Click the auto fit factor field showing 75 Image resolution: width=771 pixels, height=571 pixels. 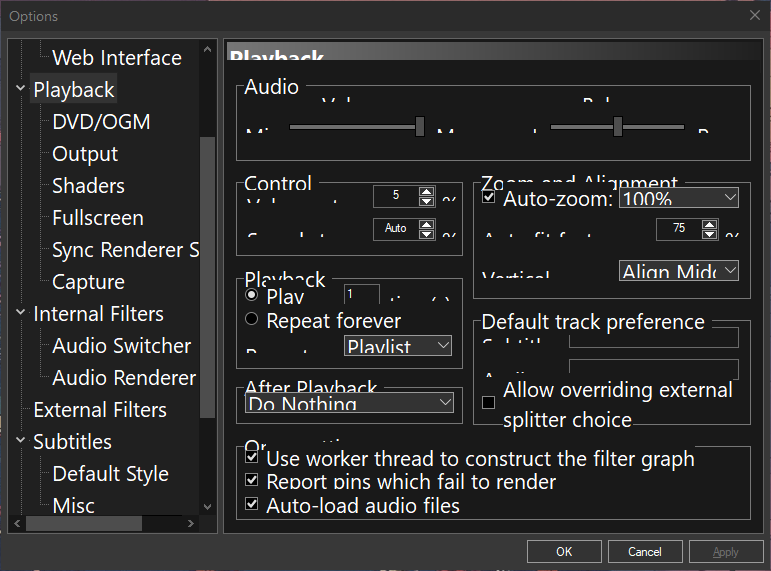point(679,229)
